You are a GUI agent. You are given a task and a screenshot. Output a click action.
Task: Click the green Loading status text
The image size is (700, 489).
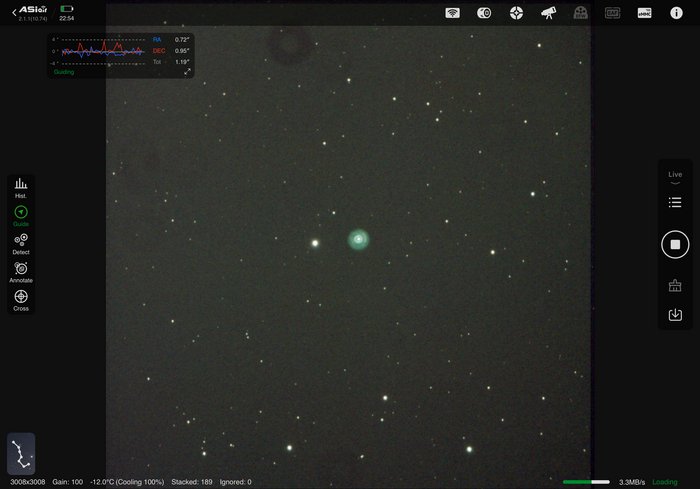[x=665, y=482]
